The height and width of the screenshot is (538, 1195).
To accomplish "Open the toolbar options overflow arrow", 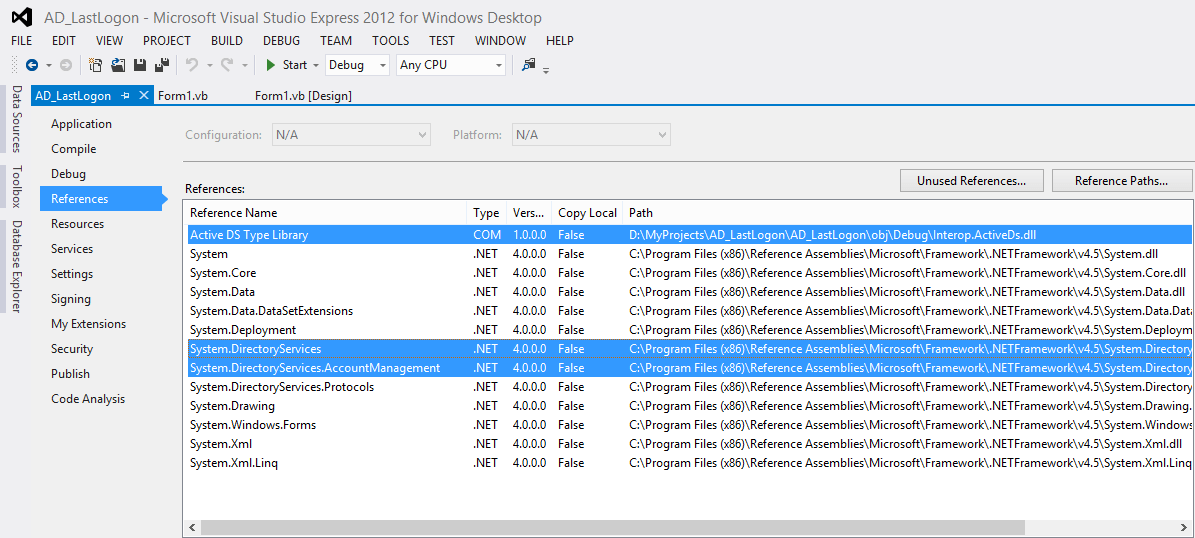I will 546,69.
